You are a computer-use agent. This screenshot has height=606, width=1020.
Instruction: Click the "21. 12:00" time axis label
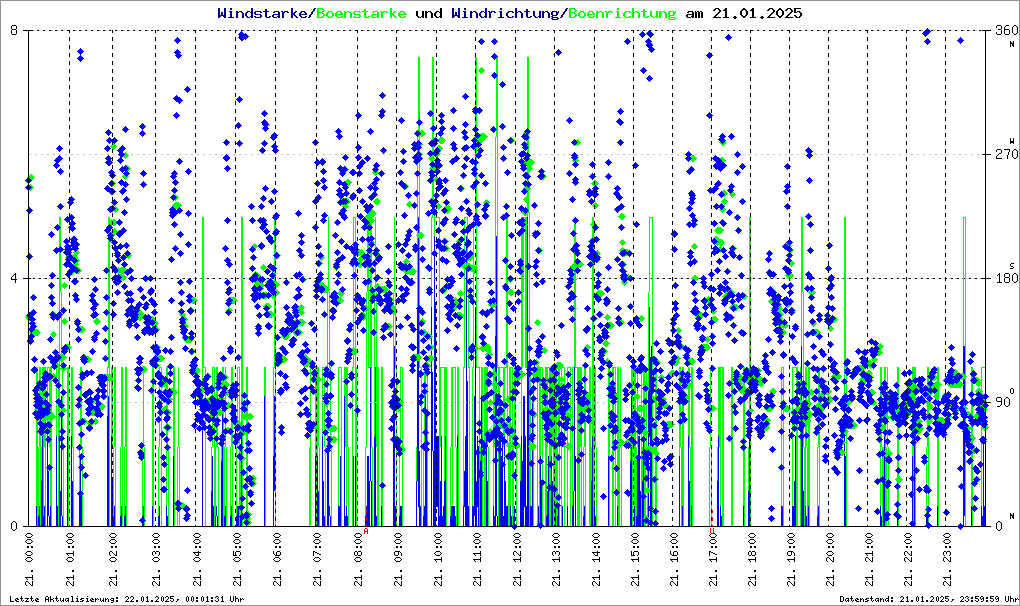click(517, 559)
